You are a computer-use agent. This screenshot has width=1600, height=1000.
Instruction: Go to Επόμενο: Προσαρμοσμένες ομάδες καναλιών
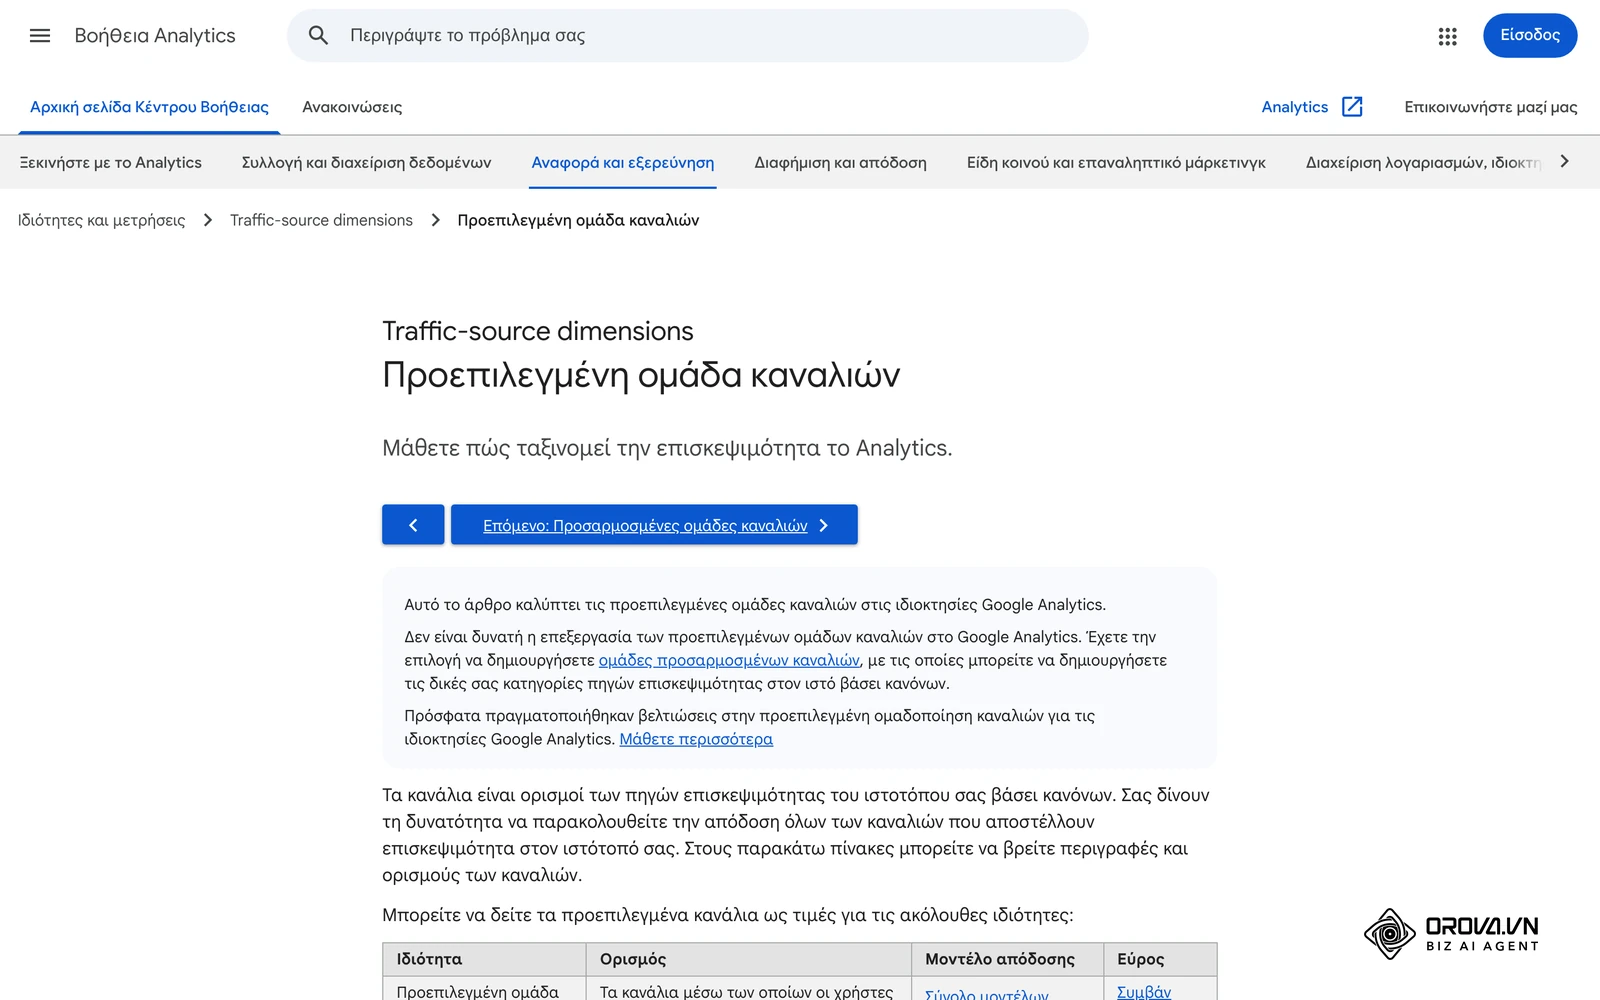click(x=654, y=525)
